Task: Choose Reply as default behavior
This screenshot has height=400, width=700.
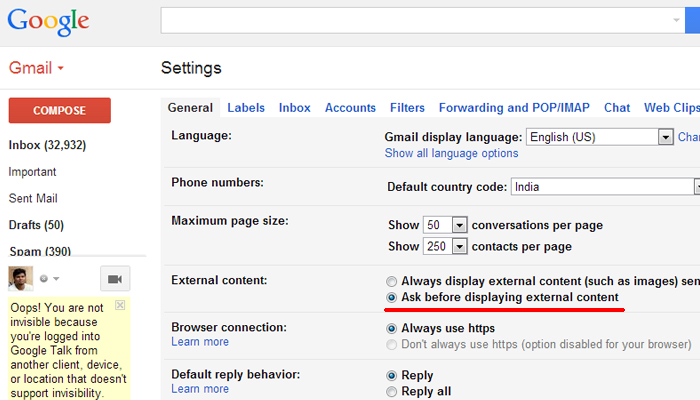Action: (x=392, y=375)
